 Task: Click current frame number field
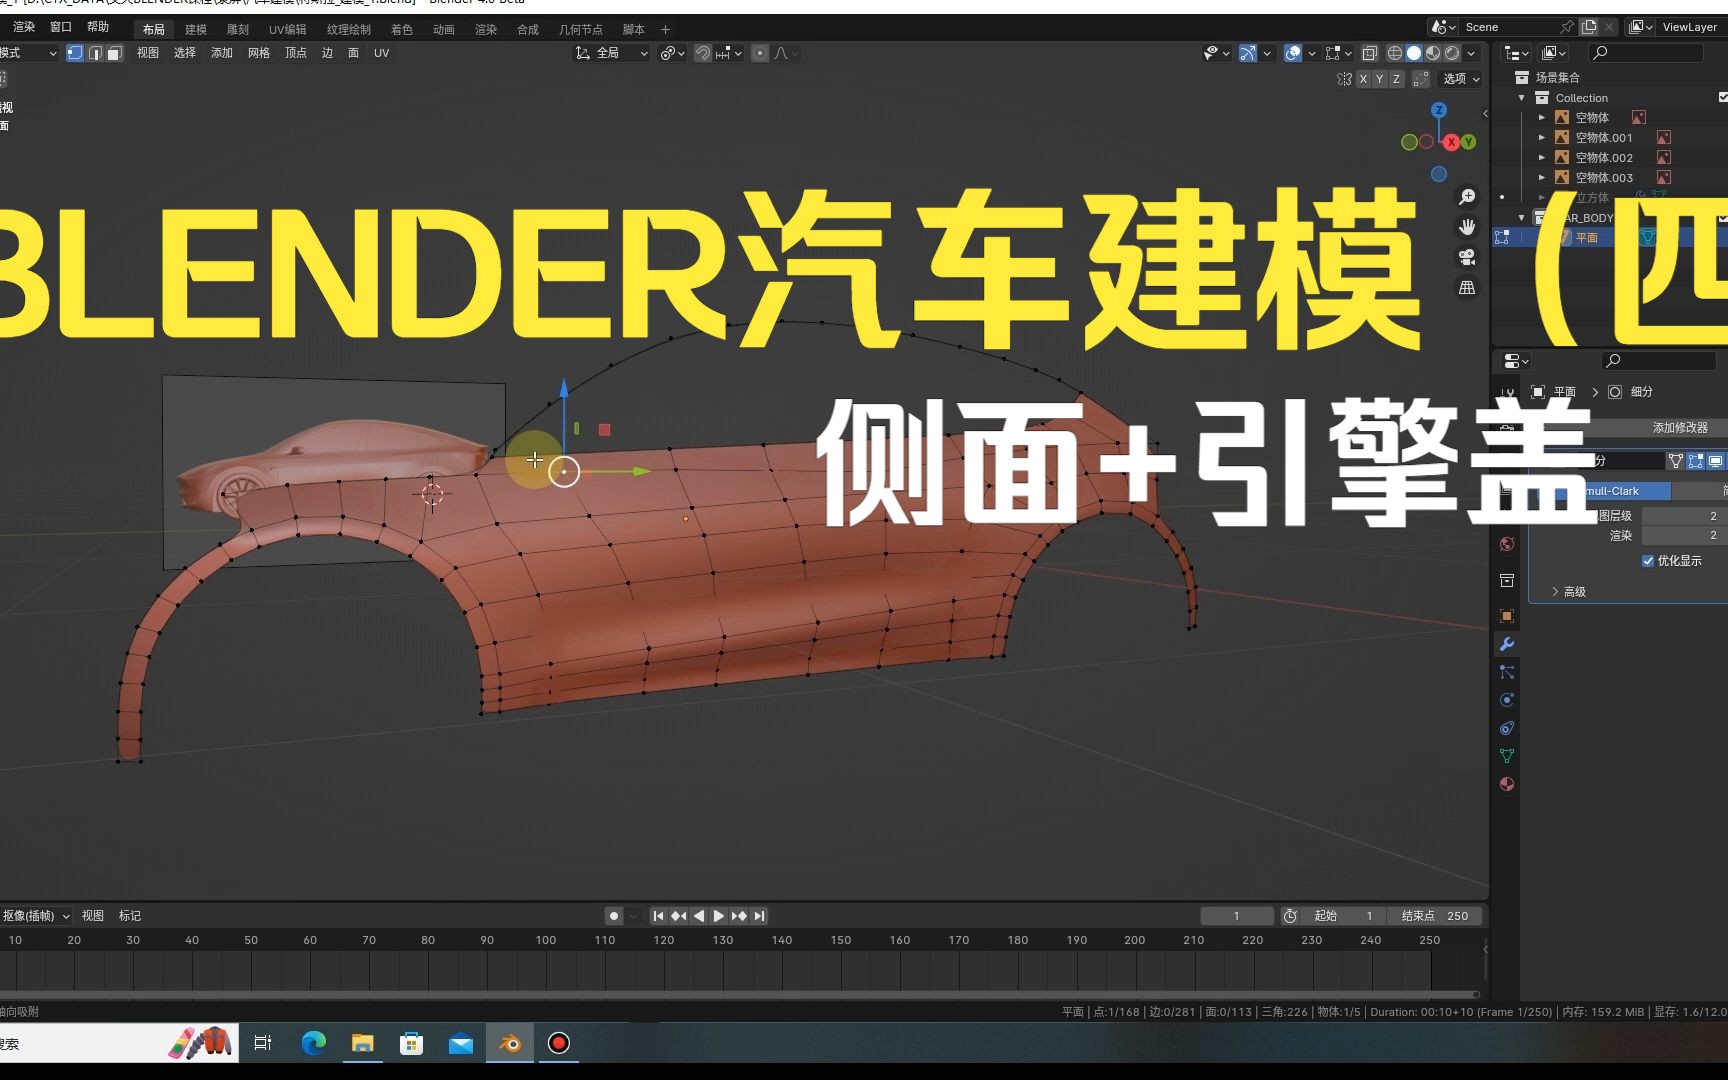(x=1237, y=916)
